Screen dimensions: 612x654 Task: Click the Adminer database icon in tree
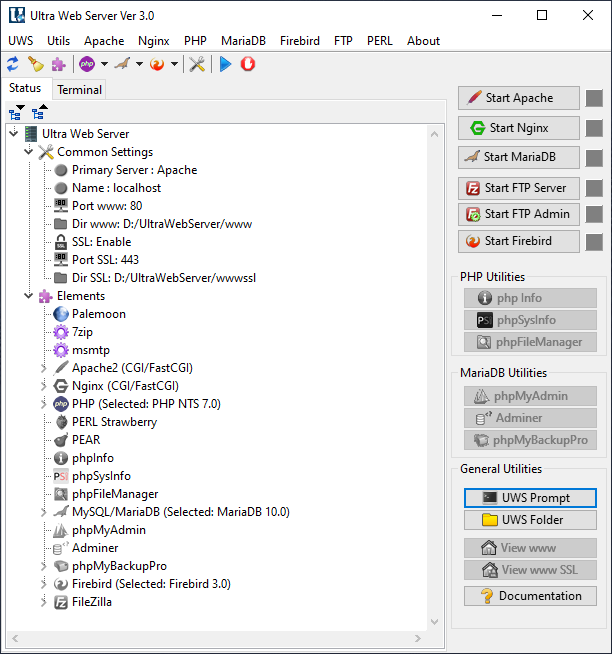[x=60, y=548]
